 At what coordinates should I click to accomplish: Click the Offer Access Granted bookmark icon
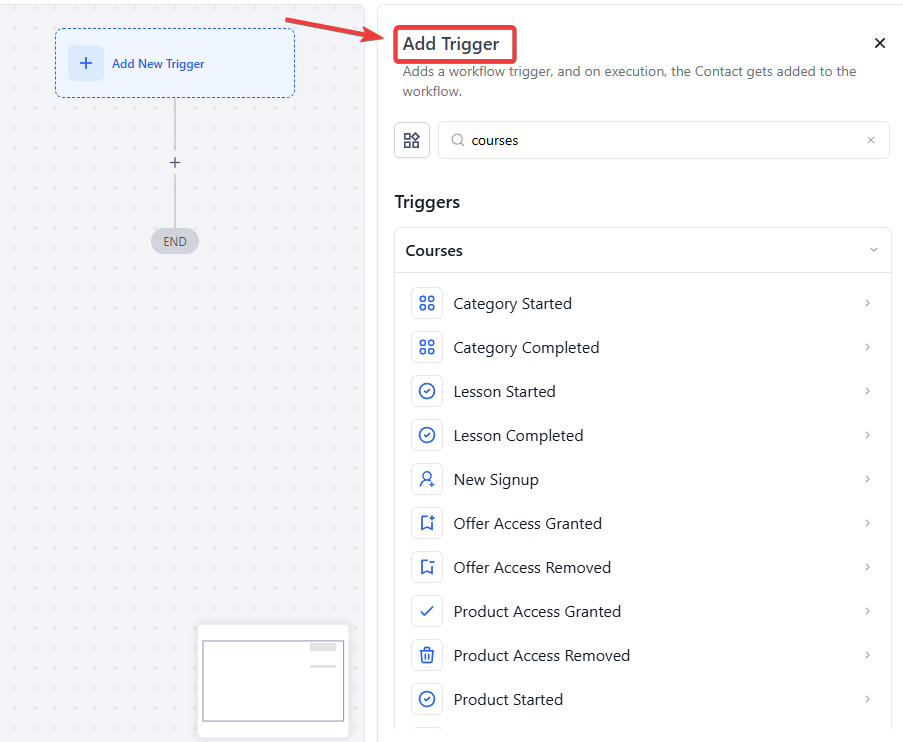coord(427,523)
